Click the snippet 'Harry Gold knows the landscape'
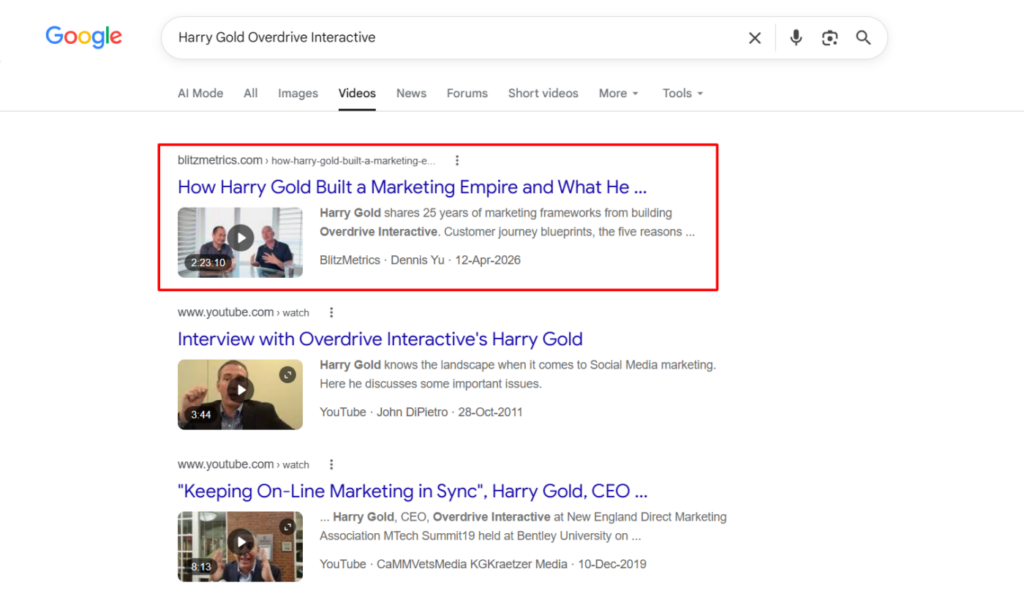Image resolution: width=1024 pixels, height=596 pixels. [518, 375]
